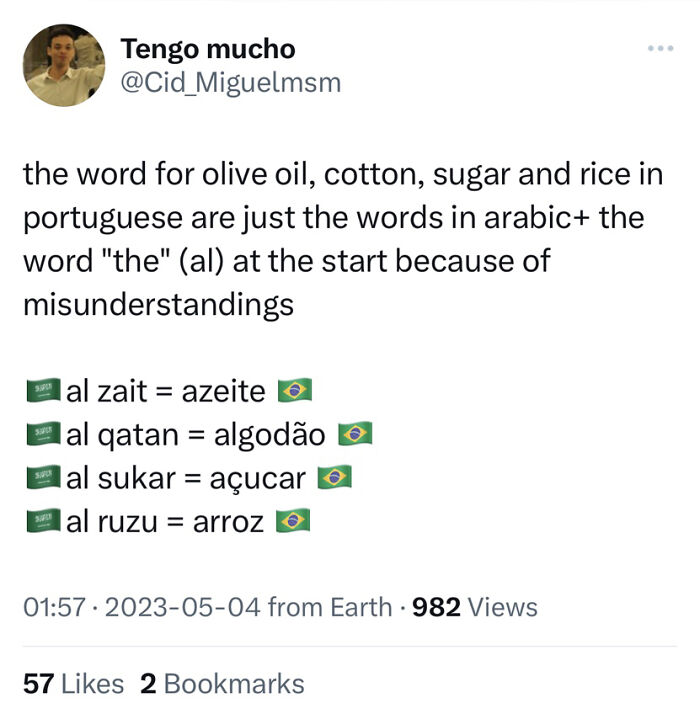Click the Brazil flag after arroz
Image resolution: width=700 pixels, height=719 pixels.
pyautogui.click(x=293, y=521)
